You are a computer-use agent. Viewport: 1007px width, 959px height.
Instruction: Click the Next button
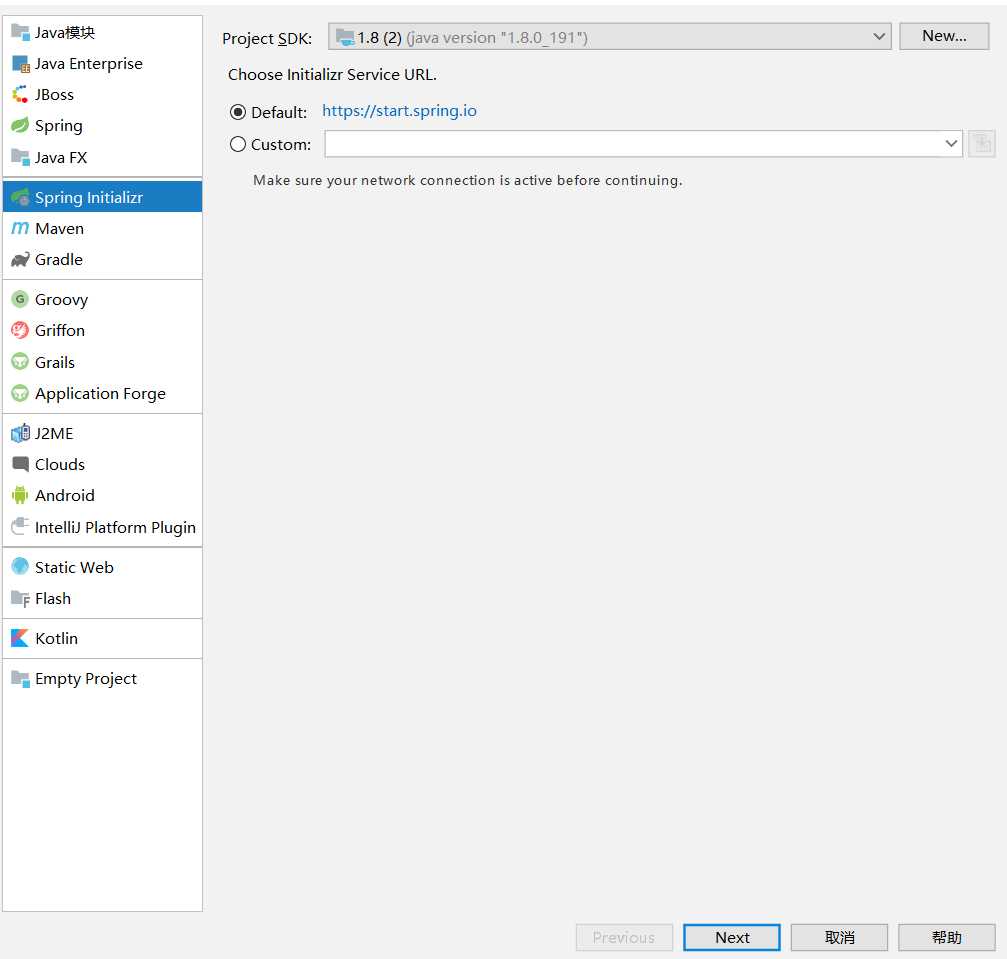point(731,938)
